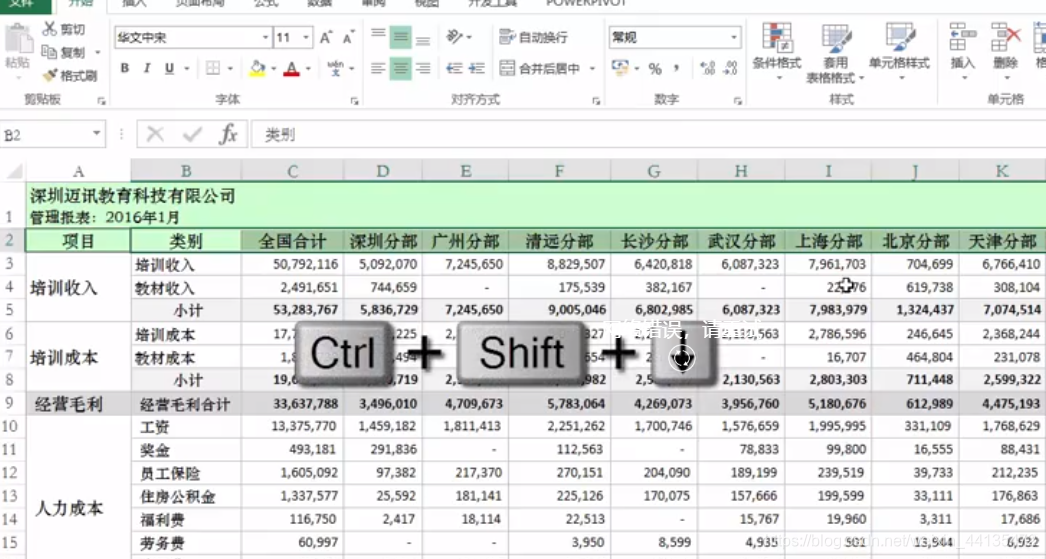Expand the borders dropdown arrow
Screen dimensions: 1046x559
point(230,68)
